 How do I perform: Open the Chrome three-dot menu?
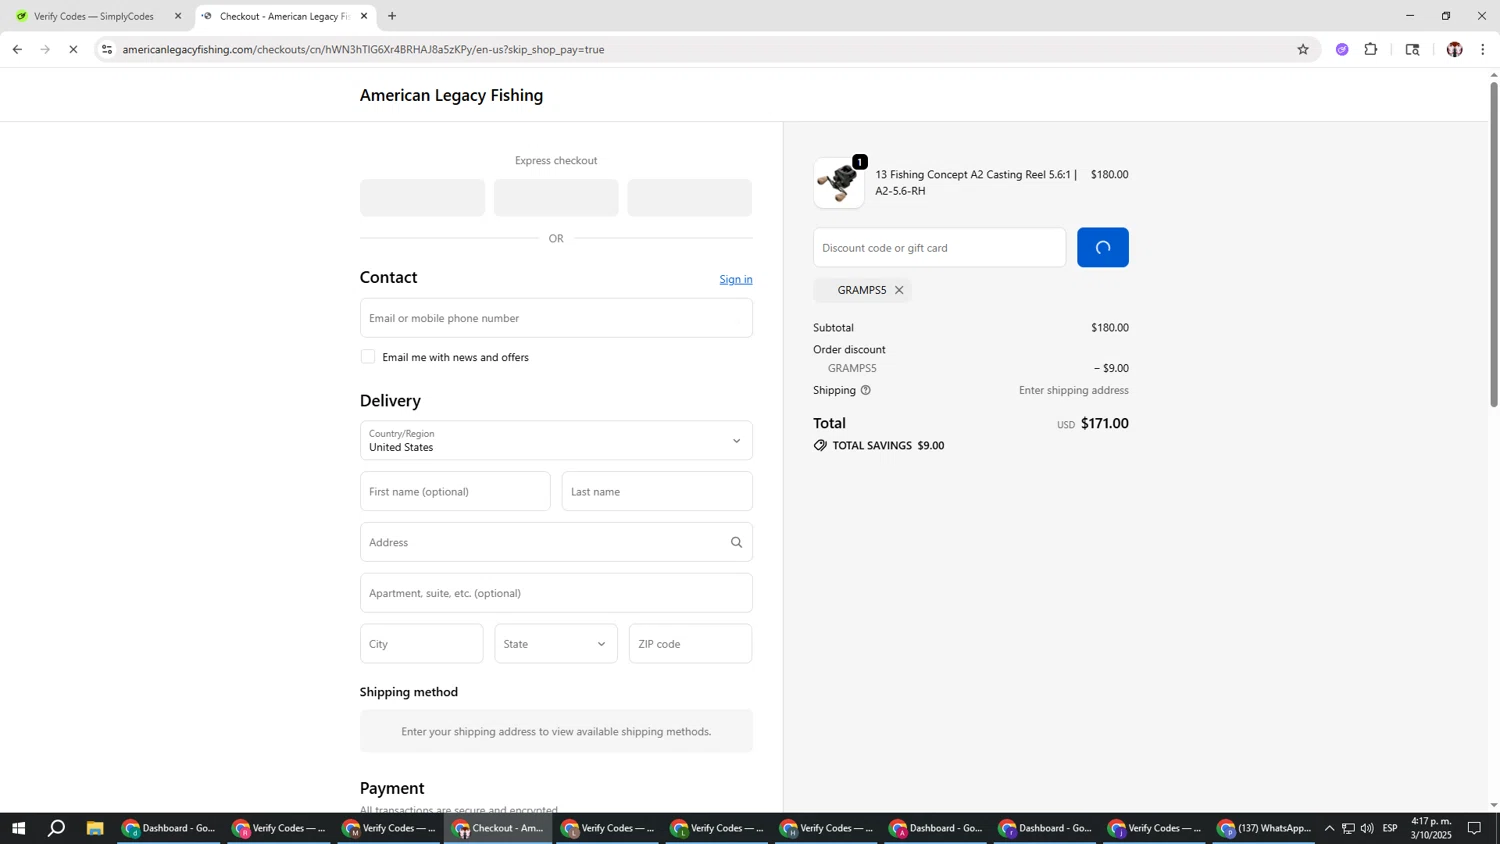(x=1483, y=49)
